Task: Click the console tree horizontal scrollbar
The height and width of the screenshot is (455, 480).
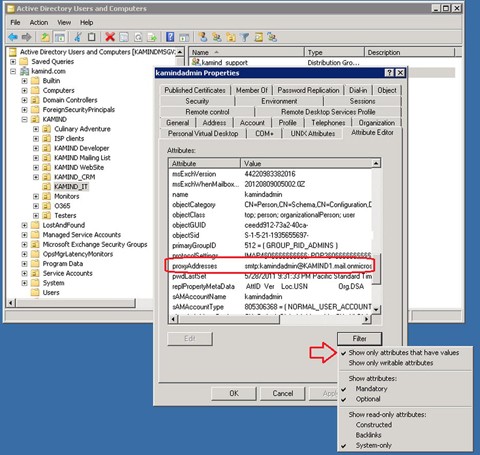Action: pyautogui.click(x=76, y=303)
